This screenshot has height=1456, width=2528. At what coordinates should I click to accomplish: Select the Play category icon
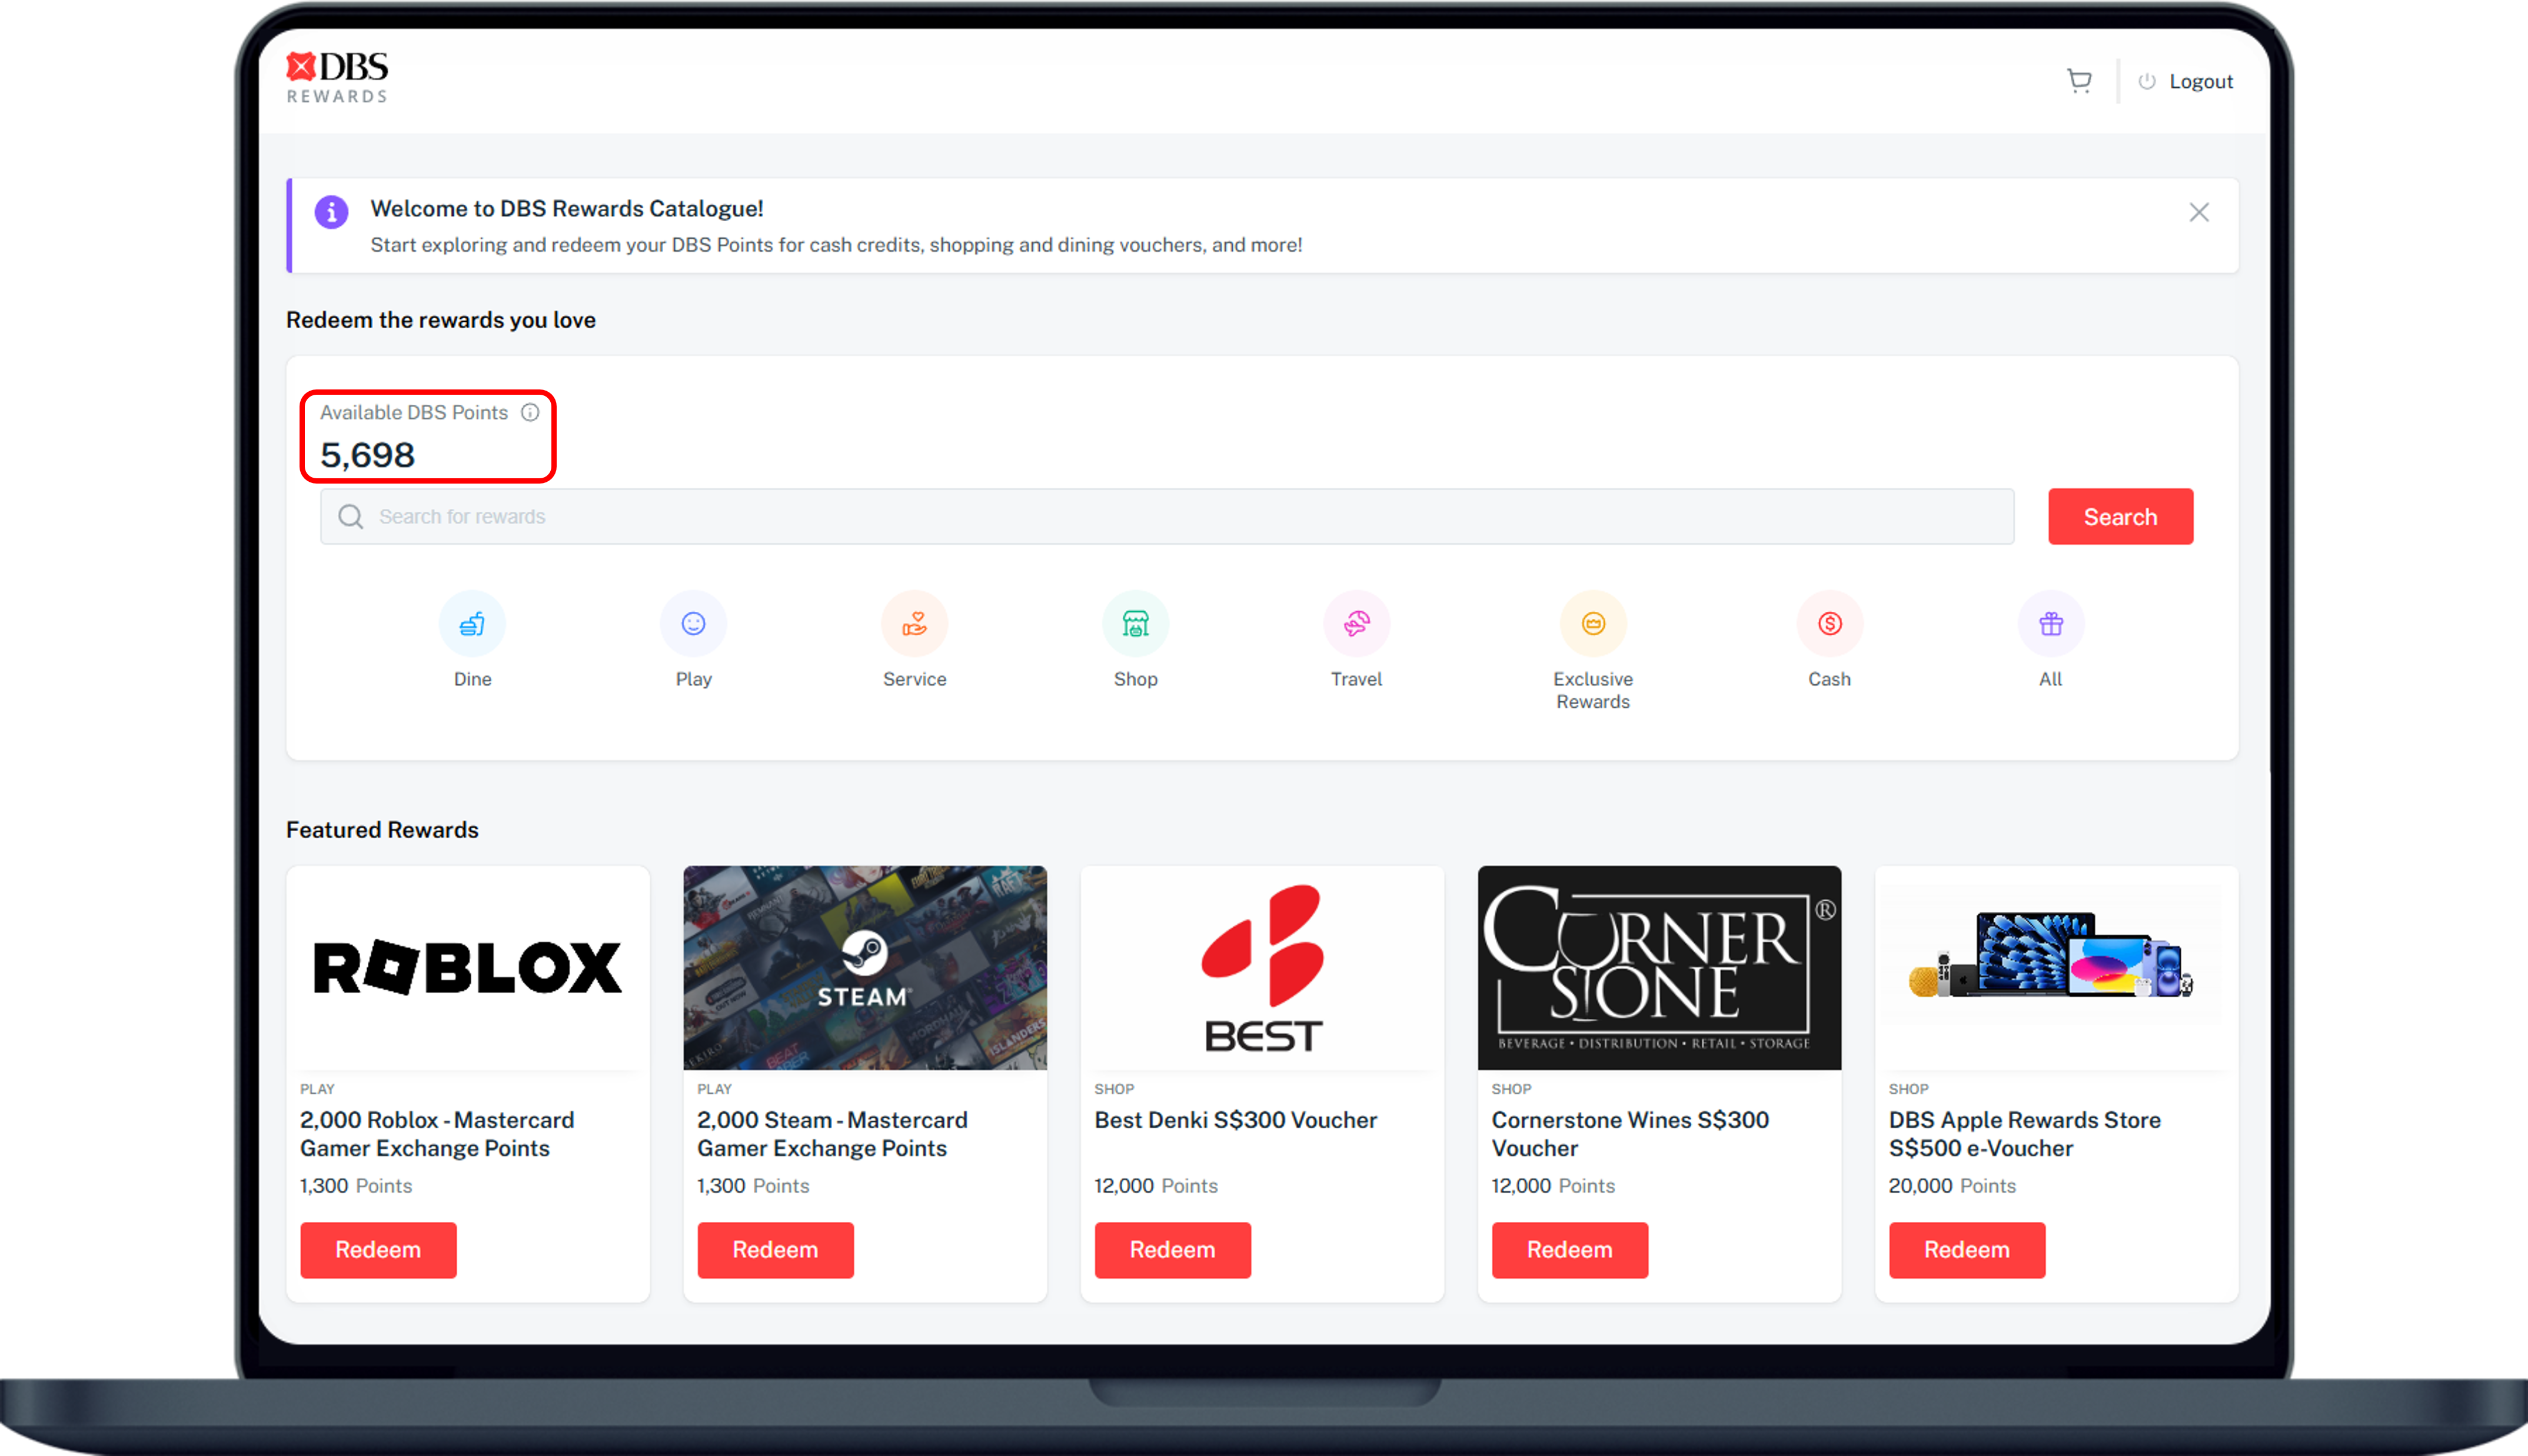[693, 624]
